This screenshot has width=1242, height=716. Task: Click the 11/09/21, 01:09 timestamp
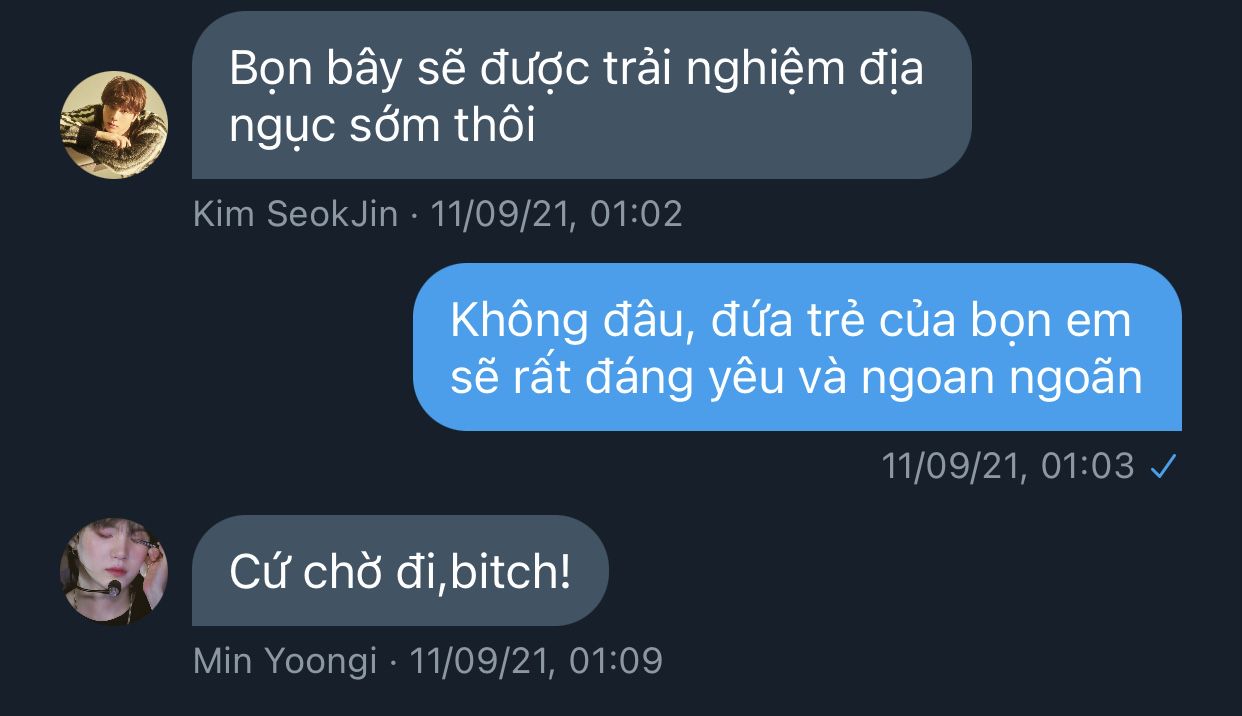[x=537, y=661]
